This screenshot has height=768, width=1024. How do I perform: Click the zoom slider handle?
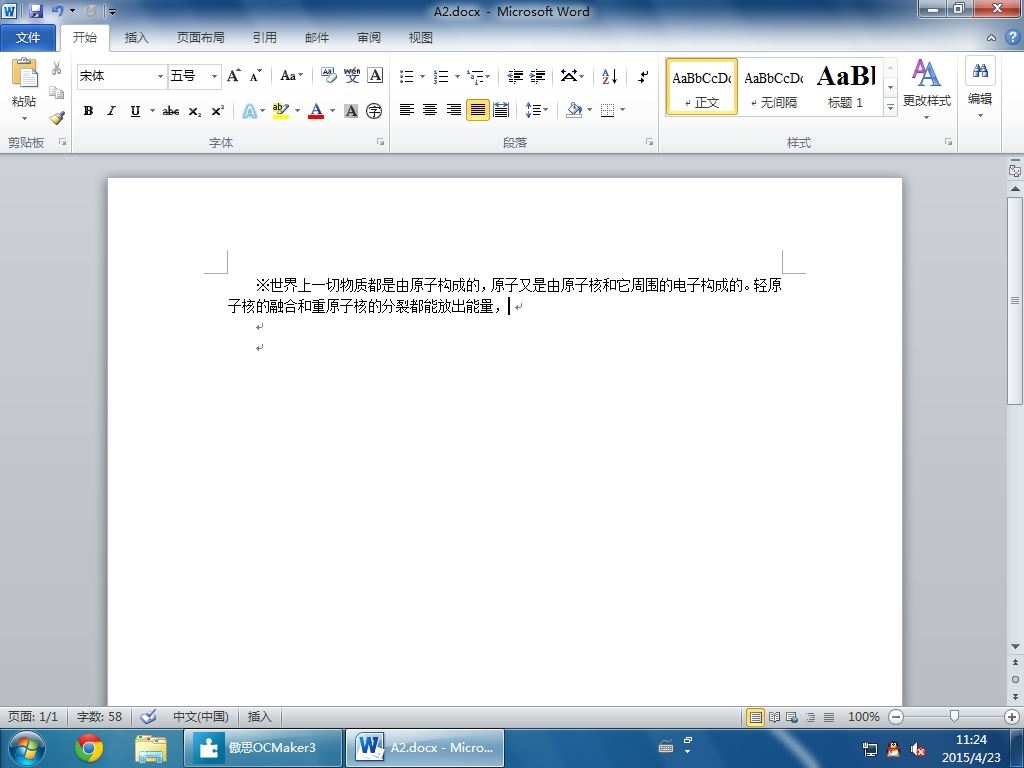click(x=954, y=716)
